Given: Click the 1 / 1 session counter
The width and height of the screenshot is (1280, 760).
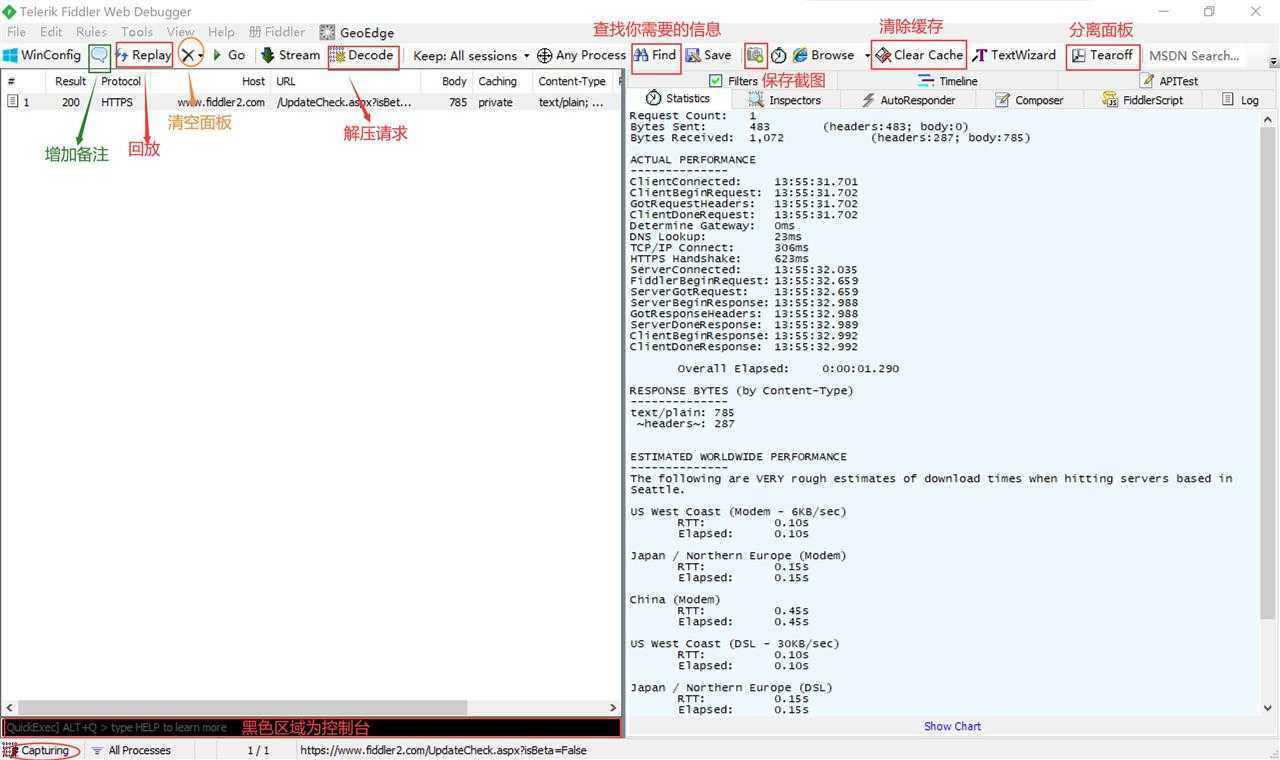Looking at the screenshot, I should point(258,750).
